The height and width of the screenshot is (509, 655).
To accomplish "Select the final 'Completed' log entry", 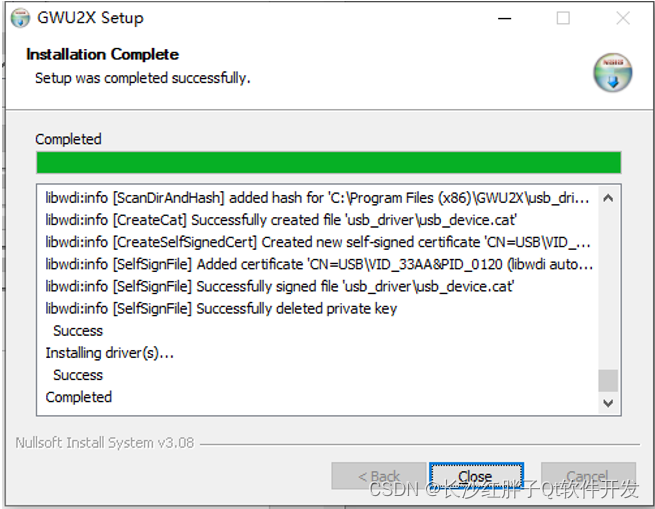I will 79,397.
